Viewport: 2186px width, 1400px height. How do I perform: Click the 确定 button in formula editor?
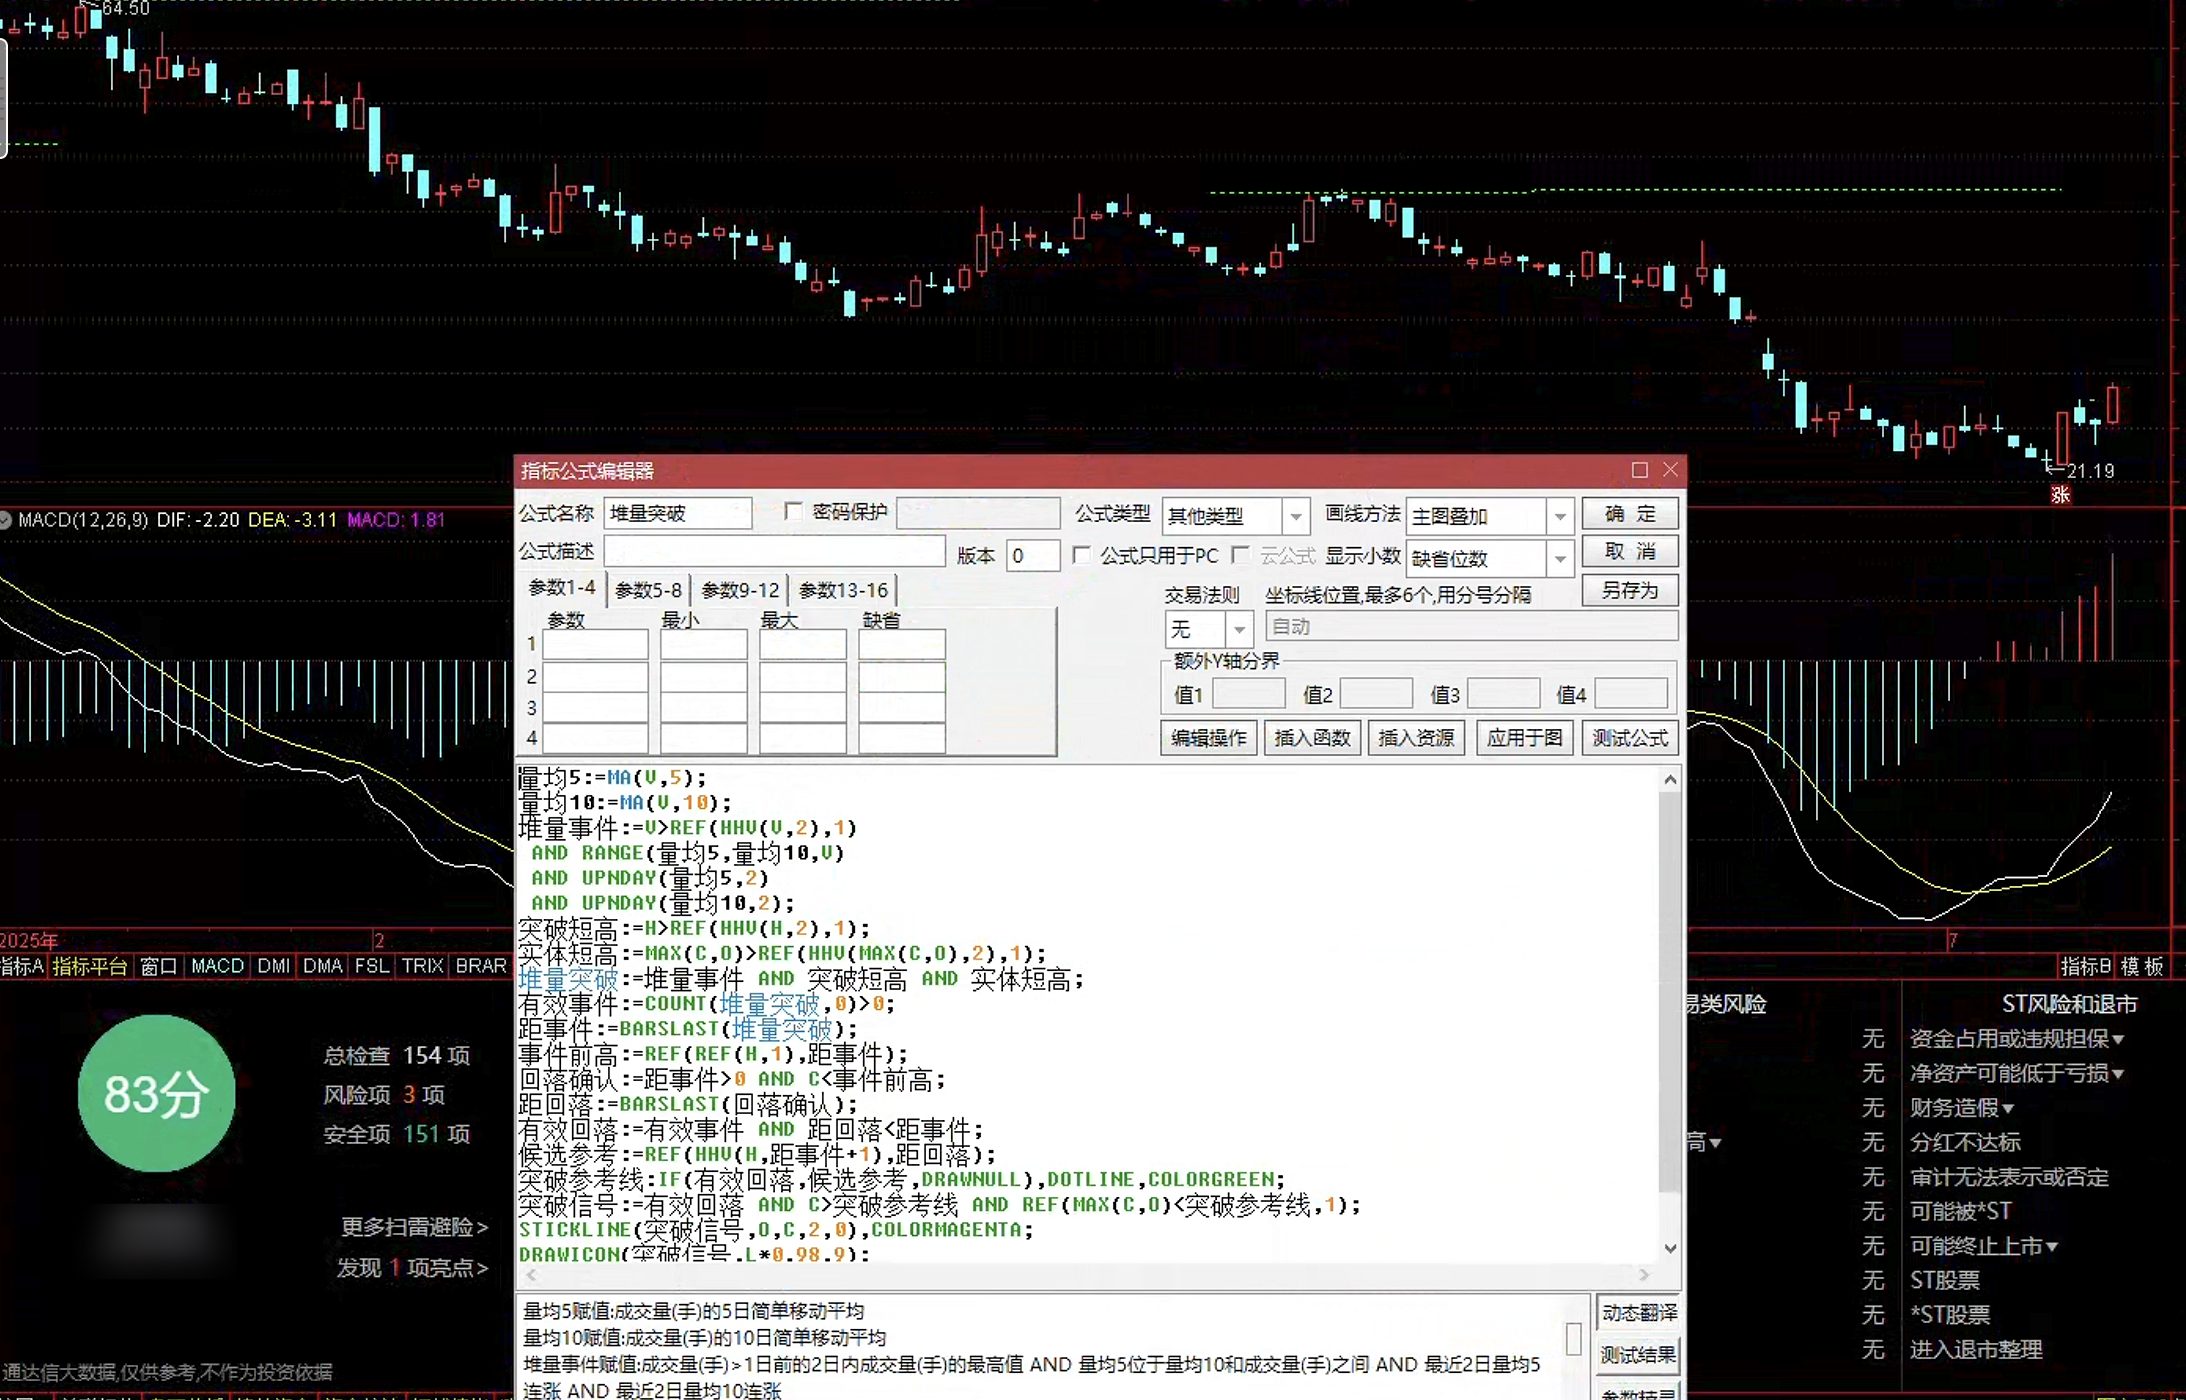[1629, 514]
